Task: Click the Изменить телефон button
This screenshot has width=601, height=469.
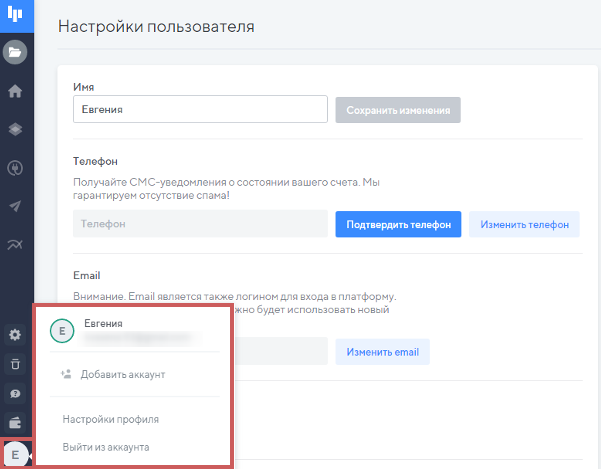Action: (x=524, y=224)
